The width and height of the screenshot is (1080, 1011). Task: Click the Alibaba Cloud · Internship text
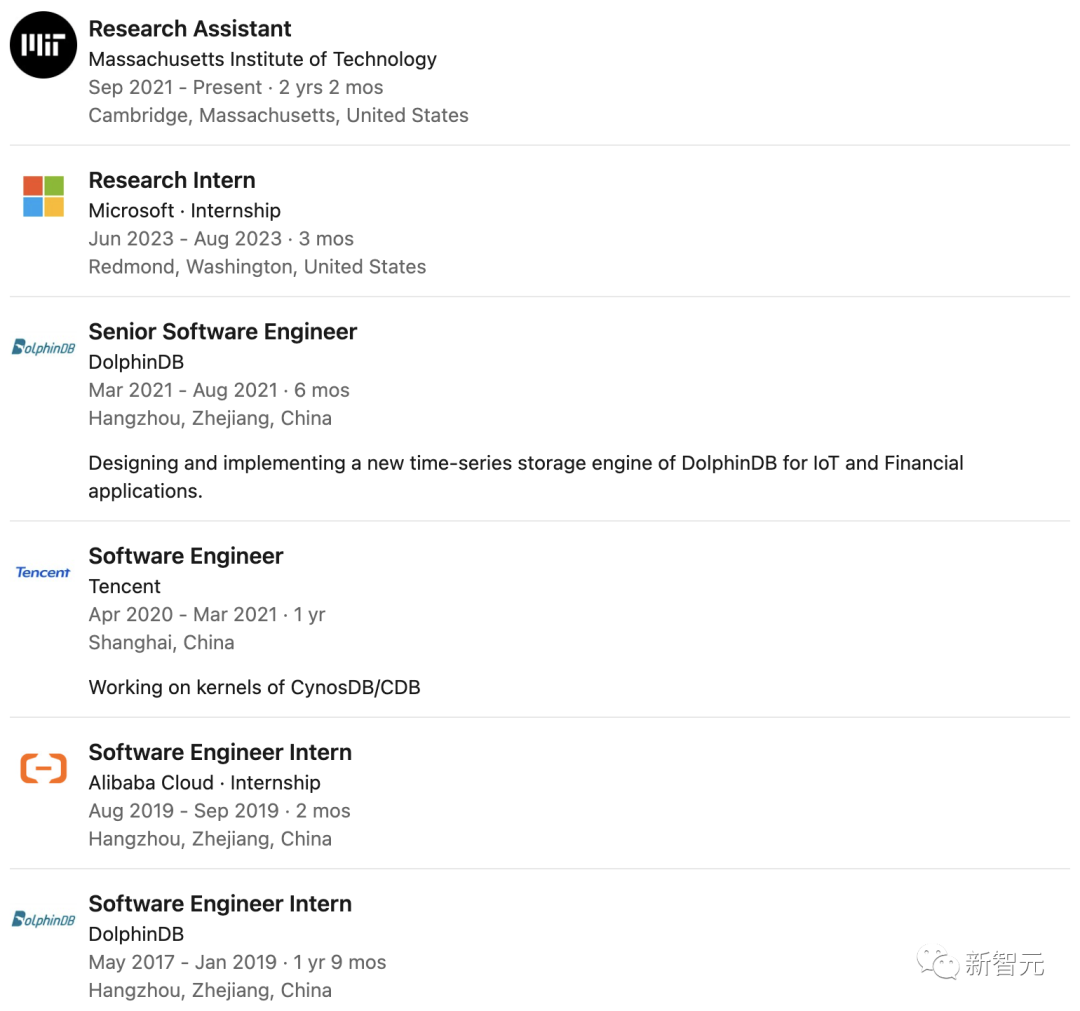point(205,782)
